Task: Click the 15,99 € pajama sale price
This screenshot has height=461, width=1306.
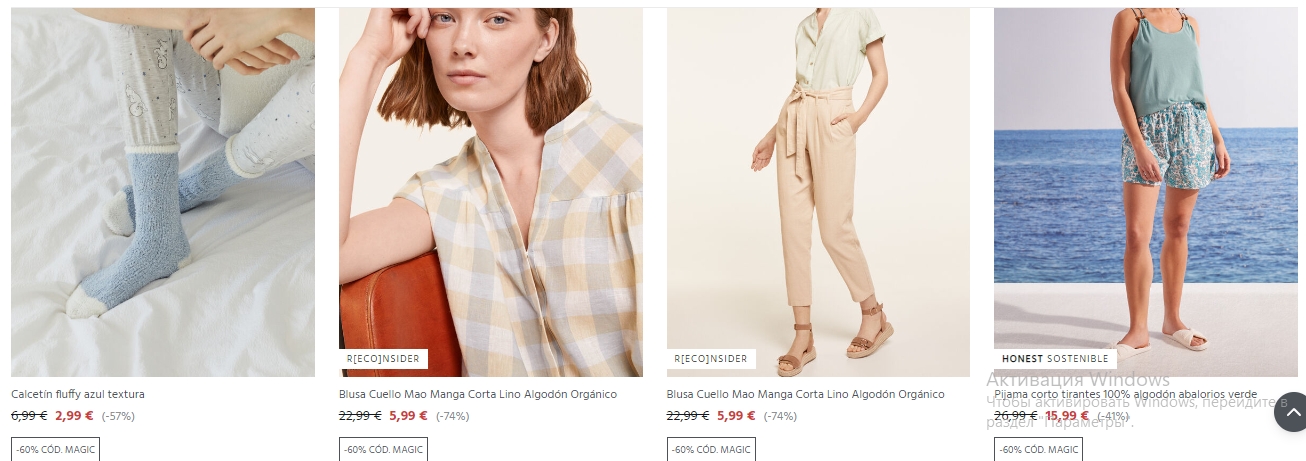Action: (1067, 416)
